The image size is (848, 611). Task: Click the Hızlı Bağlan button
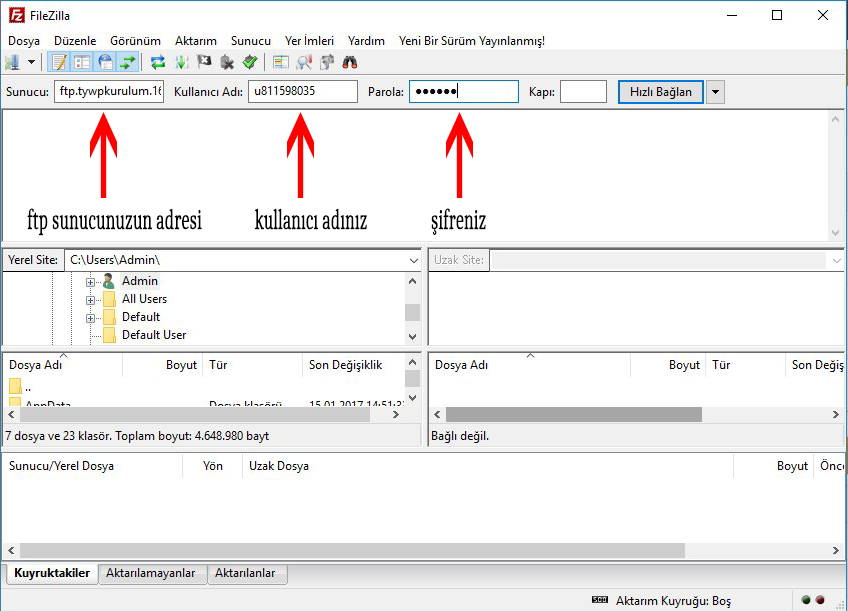point(661,92)
